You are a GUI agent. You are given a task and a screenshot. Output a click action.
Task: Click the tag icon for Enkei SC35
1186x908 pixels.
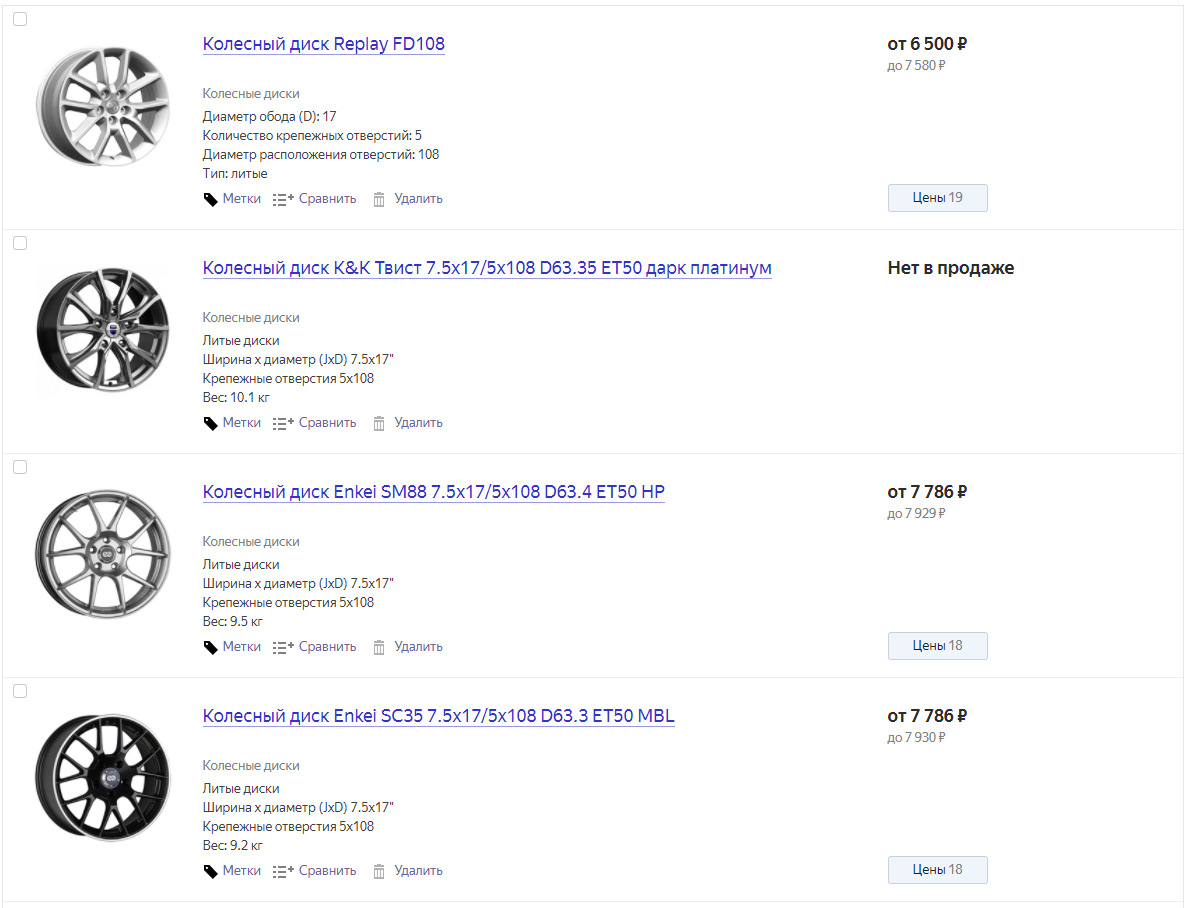pos(210,871)
